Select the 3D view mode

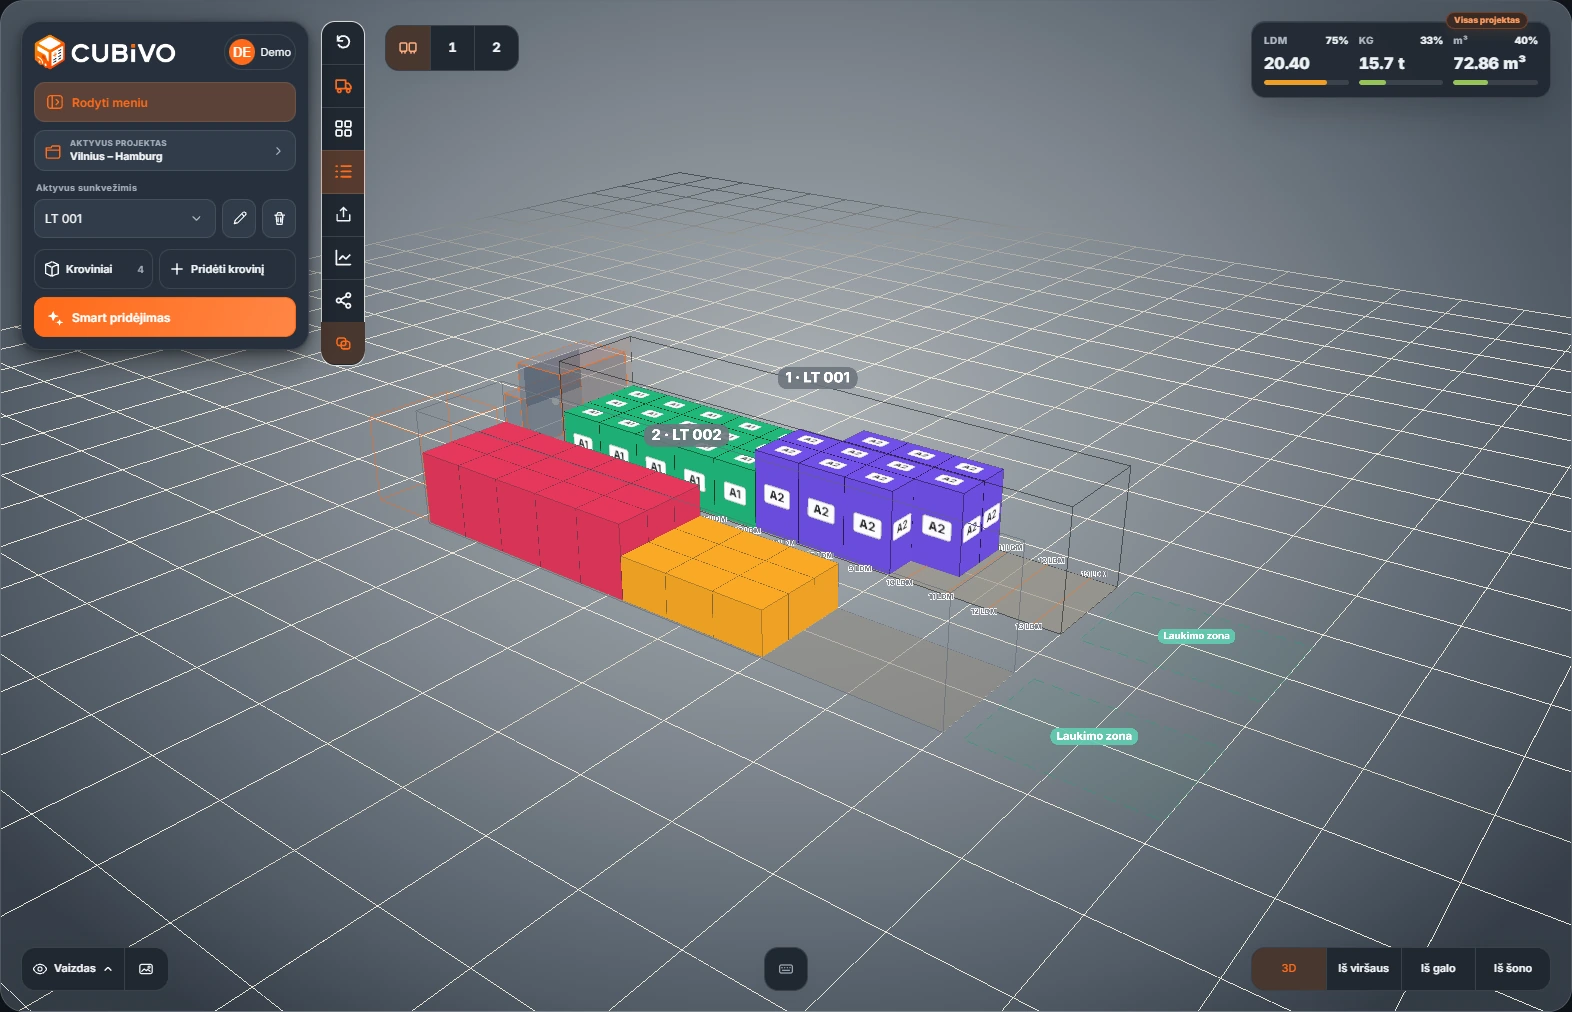pyautogui.click(x=1289, y=968)
